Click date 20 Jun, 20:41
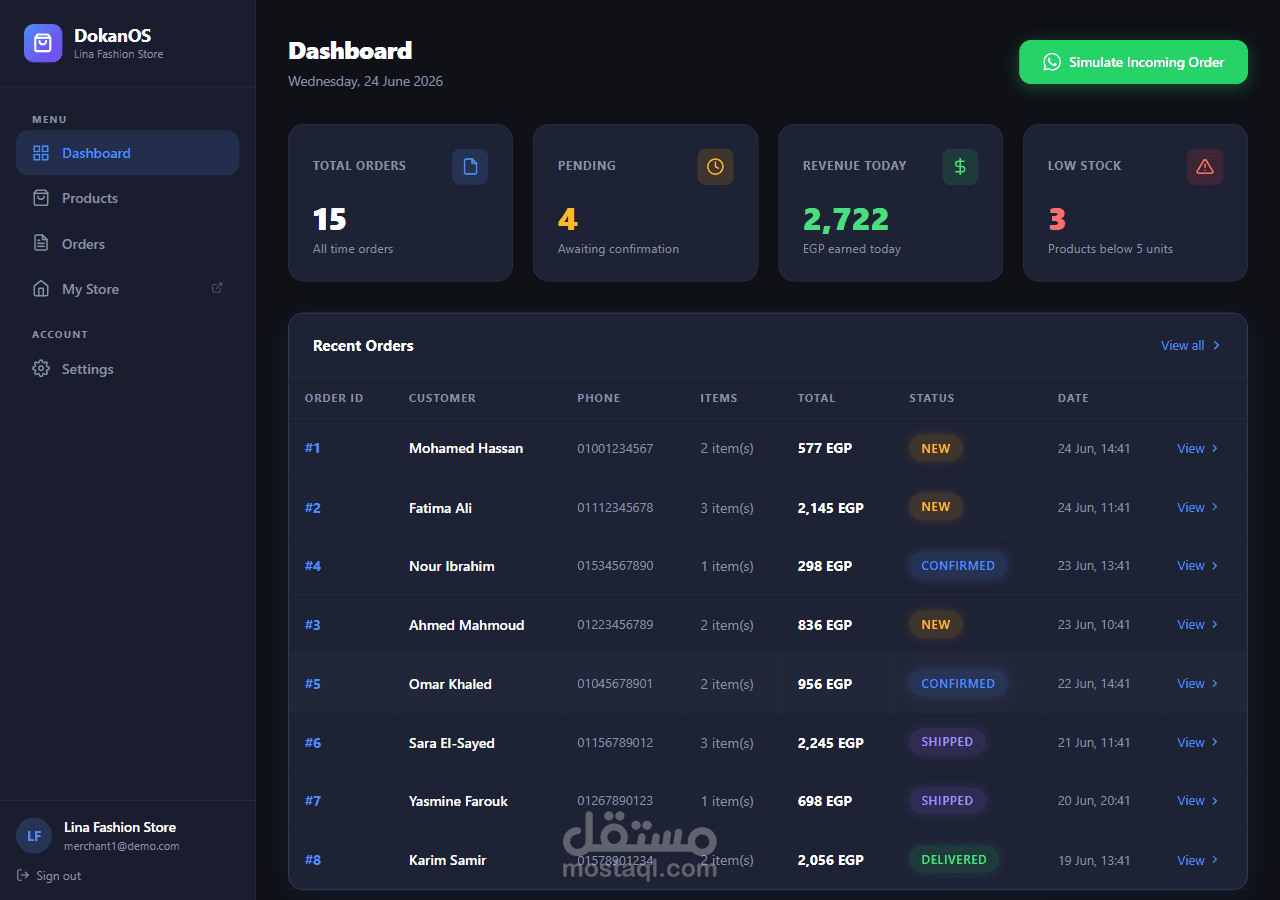This screenshot has height=900, width=1280. pos(1094,801)
